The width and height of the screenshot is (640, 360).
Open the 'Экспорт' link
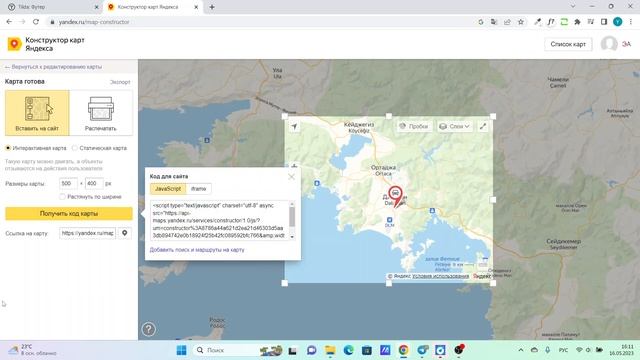(x=120, y=82)
